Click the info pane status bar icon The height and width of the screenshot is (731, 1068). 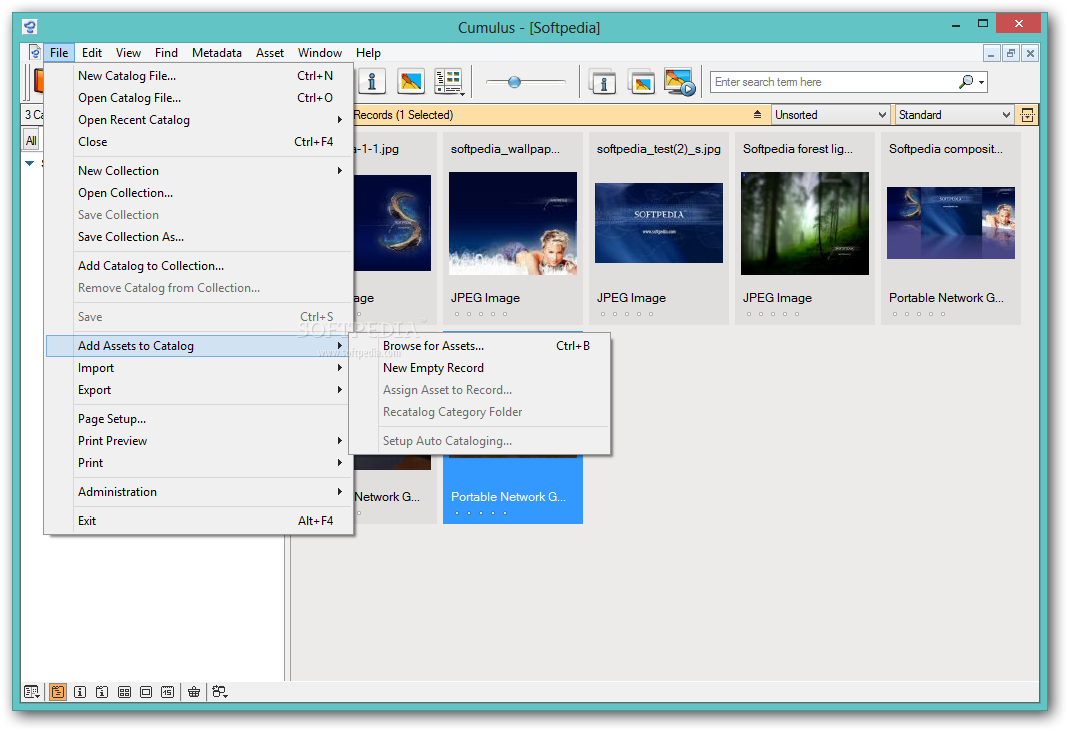[x=80, y=691]
